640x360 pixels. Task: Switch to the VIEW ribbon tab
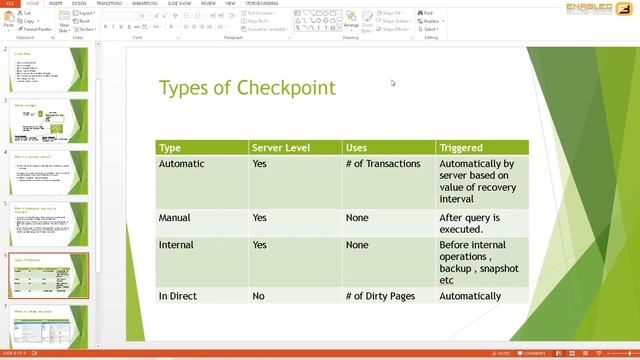(x=230, y=3)
